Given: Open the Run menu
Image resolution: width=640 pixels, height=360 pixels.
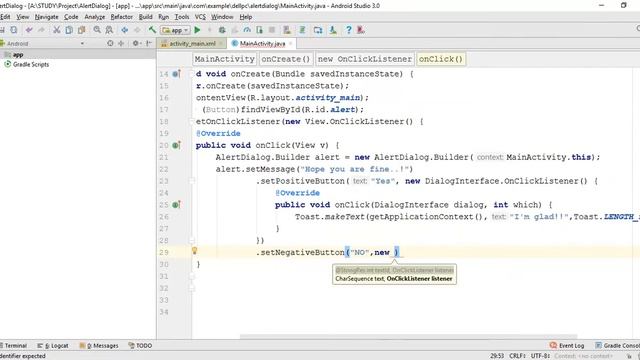Looking at the screenshot, I should [163, 17].
